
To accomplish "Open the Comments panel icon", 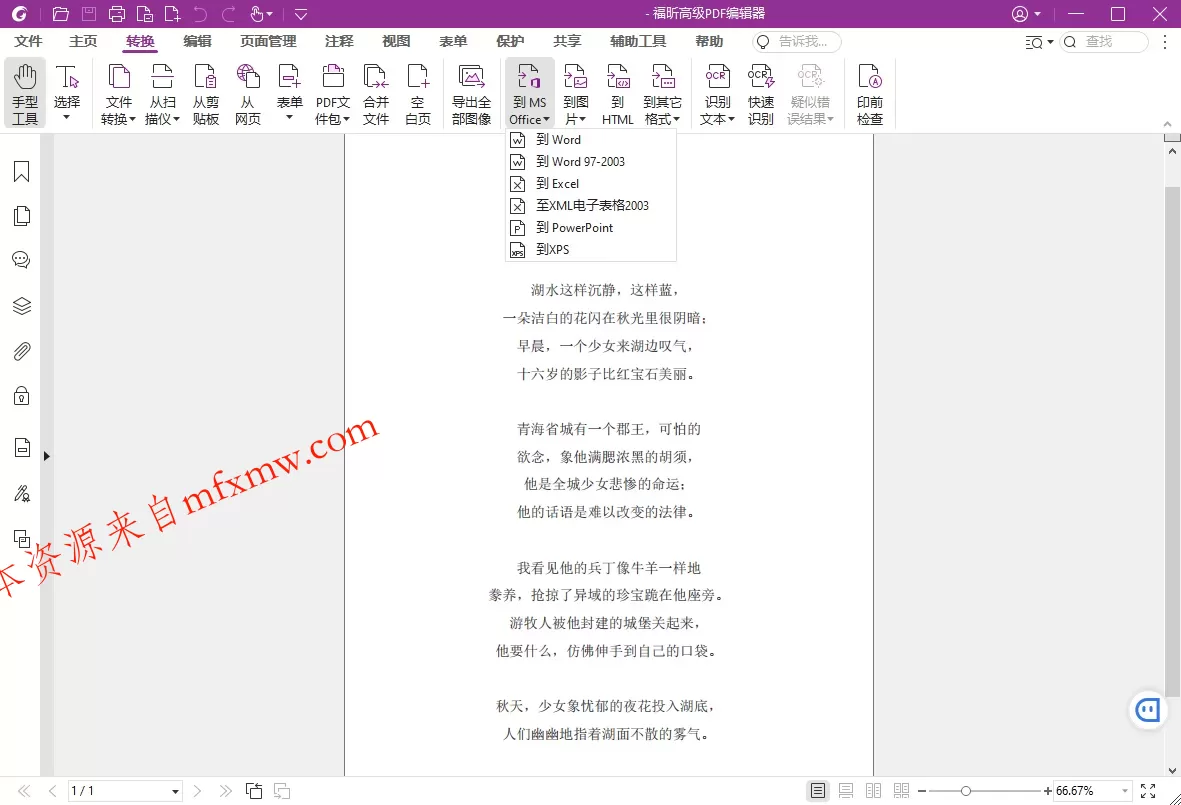I will [x=22, y=260].
